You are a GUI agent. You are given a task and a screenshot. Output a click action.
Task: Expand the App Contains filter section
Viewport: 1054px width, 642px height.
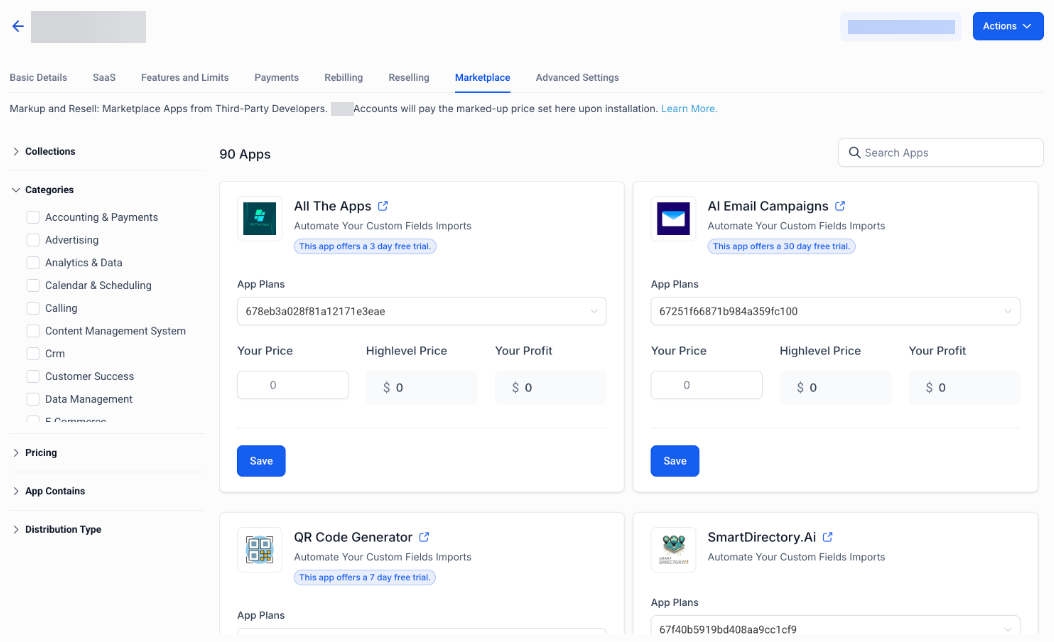pos(48,491)
